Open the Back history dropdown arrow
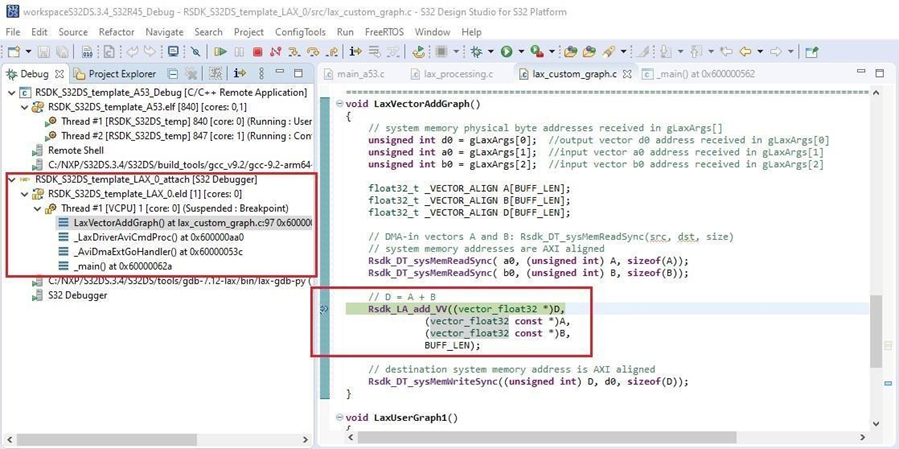Viewport: 899px width, 449px height. (x=760, y=52)
